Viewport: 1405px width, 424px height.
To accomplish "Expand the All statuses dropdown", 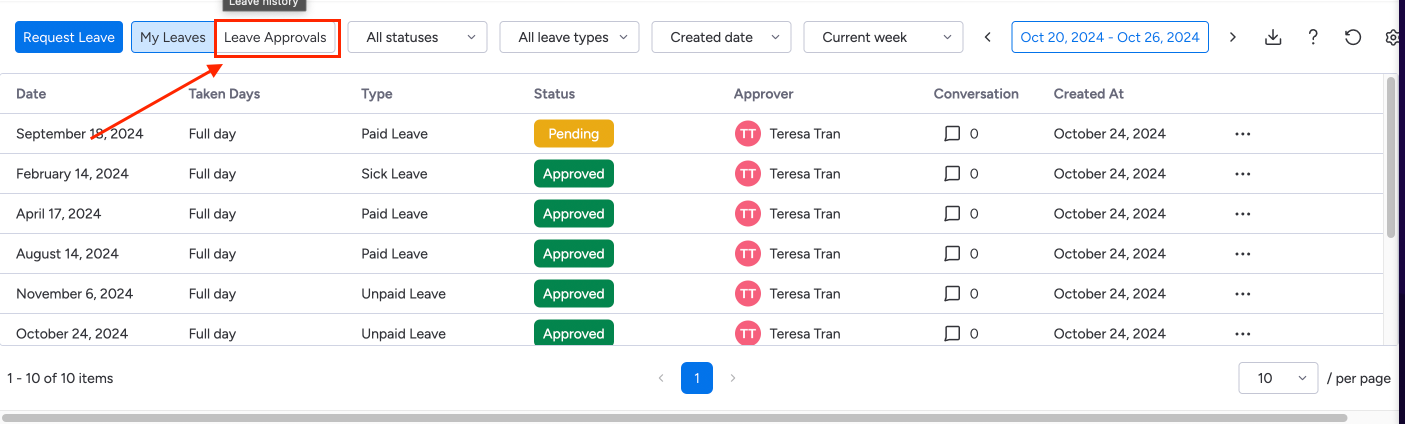I will 417,37.
